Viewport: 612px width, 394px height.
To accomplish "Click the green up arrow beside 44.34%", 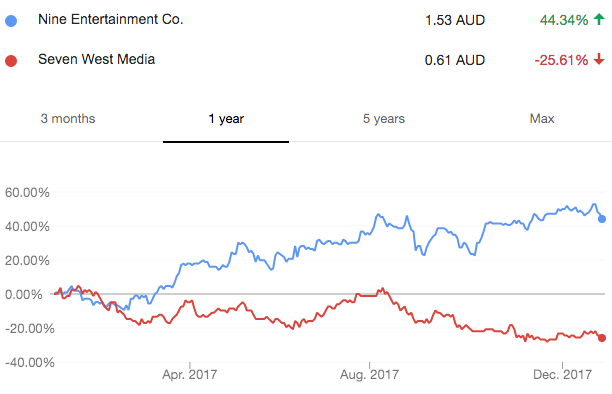I will coord(599,19).
